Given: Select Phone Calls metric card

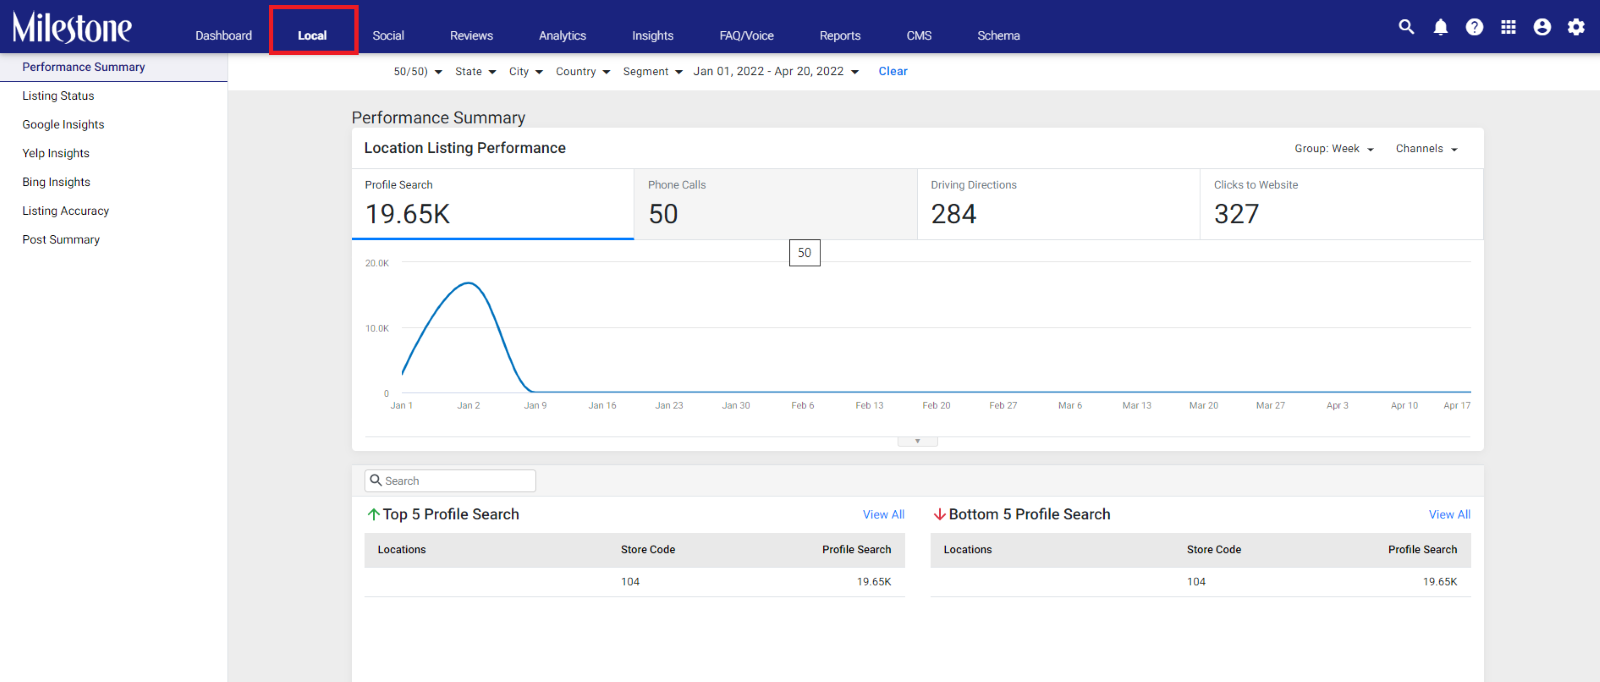Looking at the screenshot, I should [775, 204].
